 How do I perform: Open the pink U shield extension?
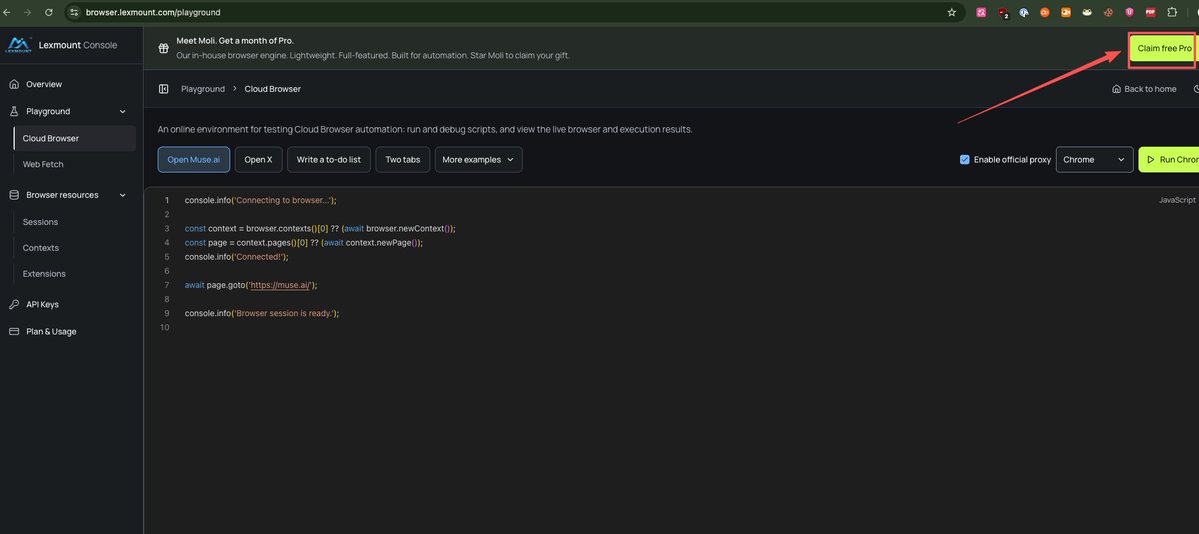click(1129, 12)
